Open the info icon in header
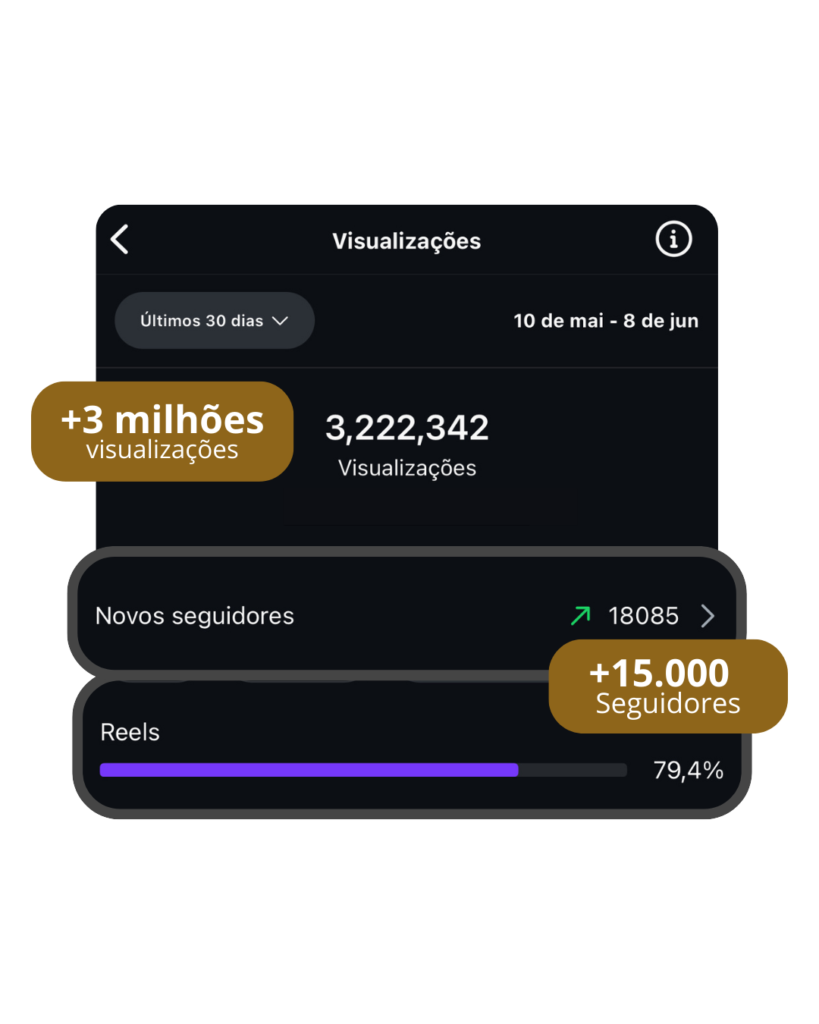Image resolution: width=819 pixels, height=1024 pixels. [673, 239]
